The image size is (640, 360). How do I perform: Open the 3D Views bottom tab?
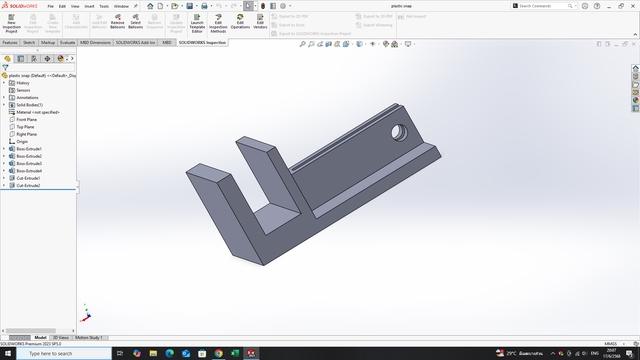[x=60, y=338]
